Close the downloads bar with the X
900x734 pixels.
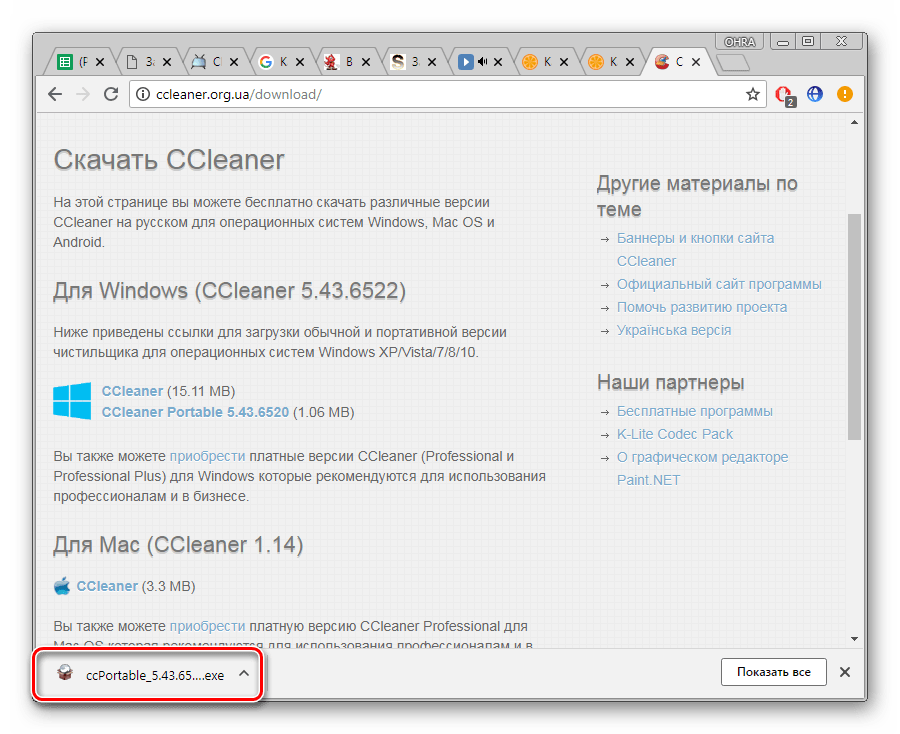845,672
